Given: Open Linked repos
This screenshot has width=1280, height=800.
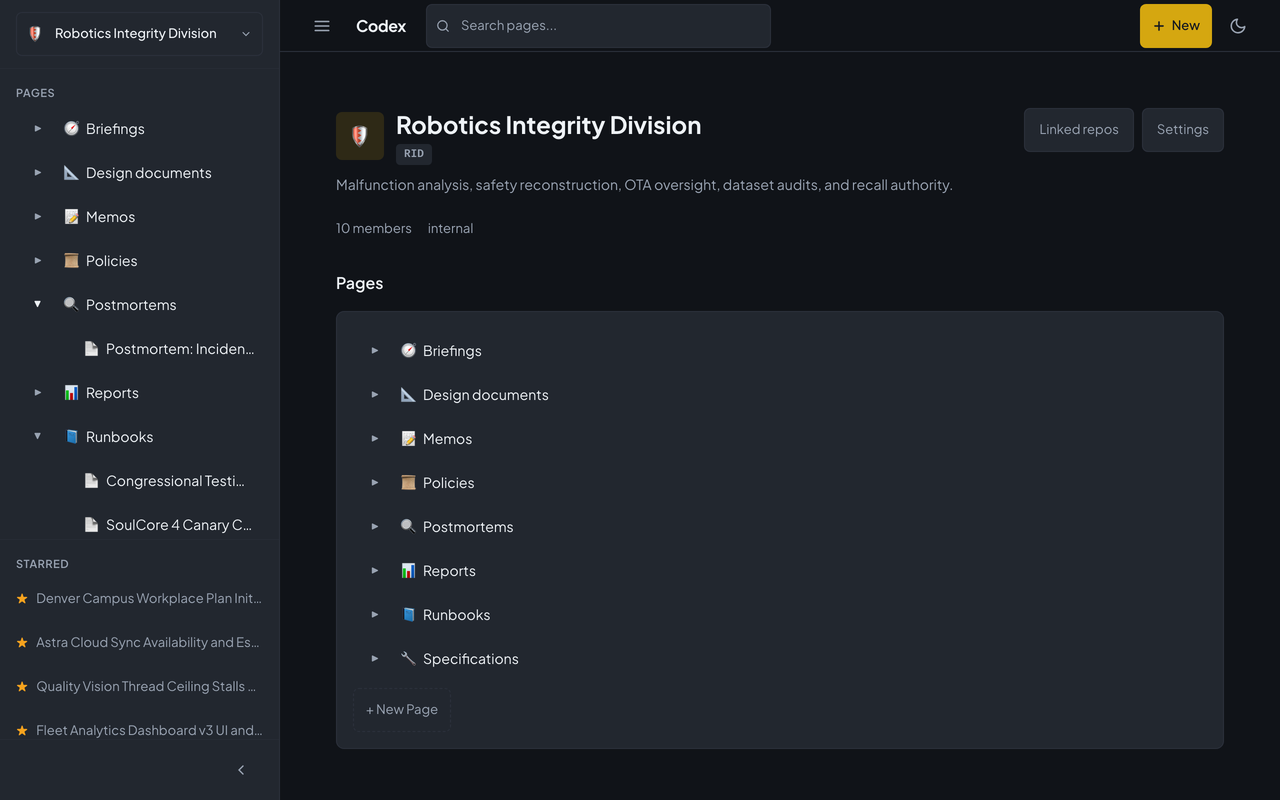Looking at the screenshot, I should point(1079,130).
